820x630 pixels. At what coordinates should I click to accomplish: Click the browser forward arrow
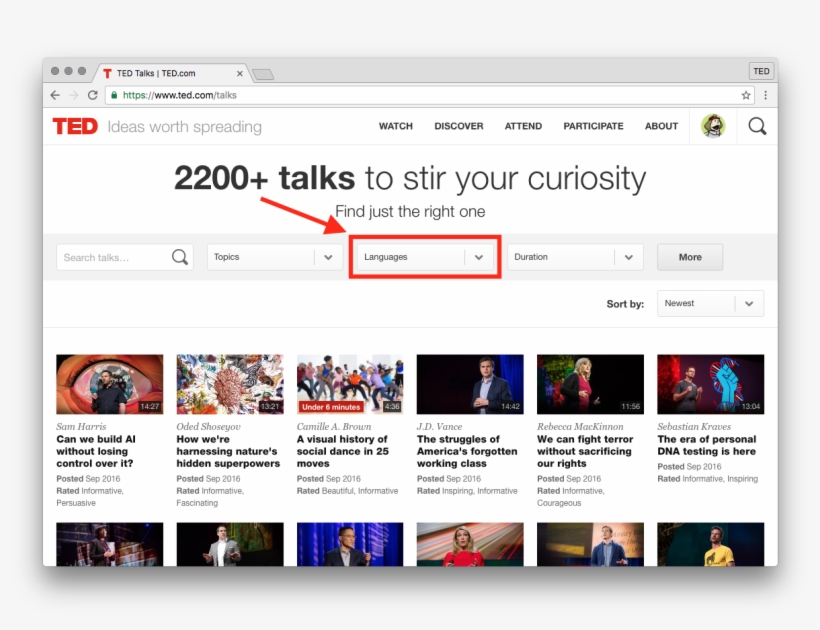(74, 95)
